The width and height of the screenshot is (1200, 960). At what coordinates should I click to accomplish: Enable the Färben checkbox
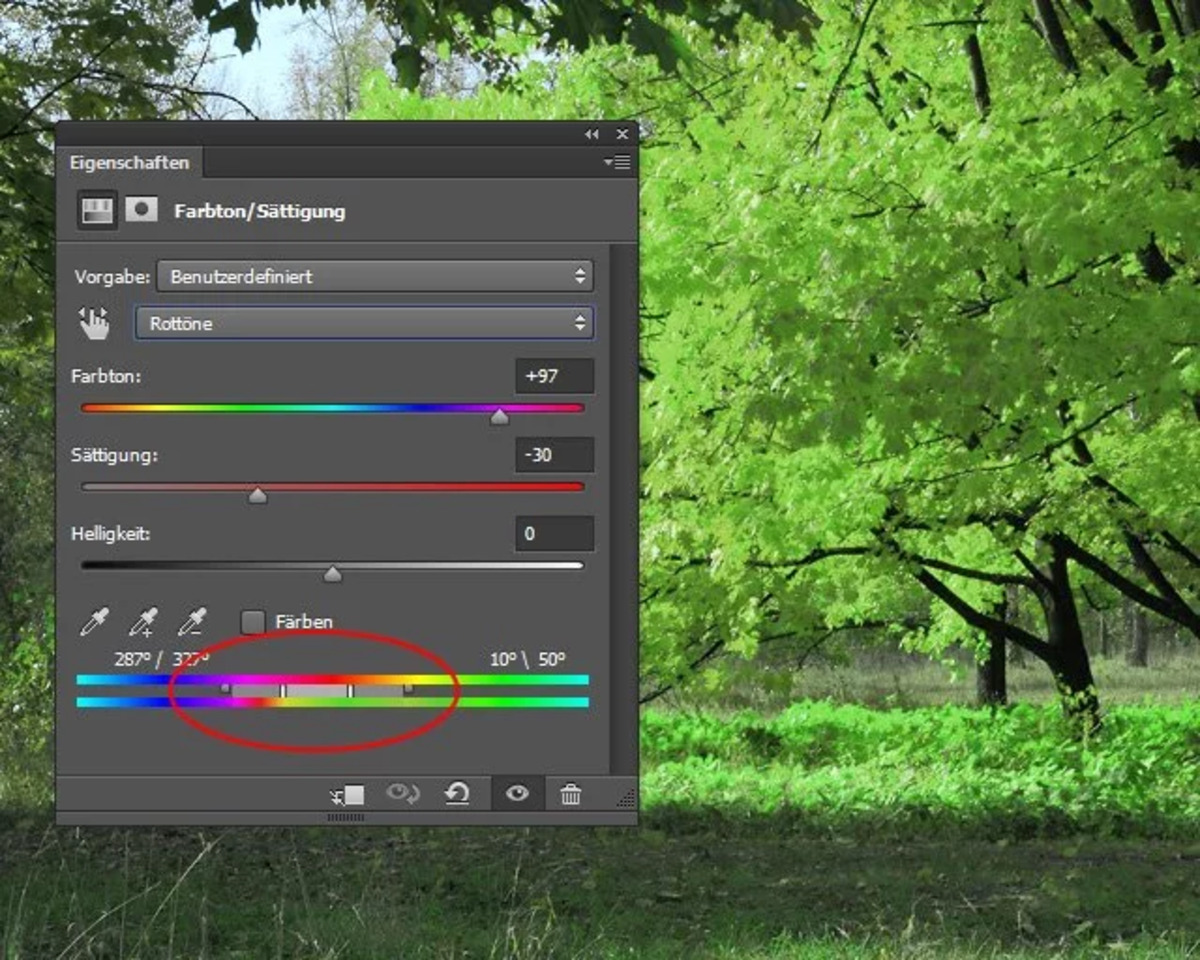coord(252,621)
